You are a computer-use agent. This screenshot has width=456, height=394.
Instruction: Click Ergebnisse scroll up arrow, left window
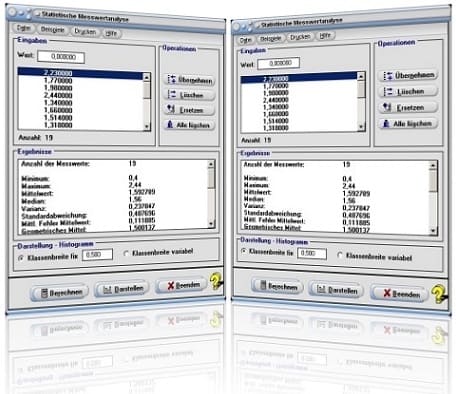point(211,164)
